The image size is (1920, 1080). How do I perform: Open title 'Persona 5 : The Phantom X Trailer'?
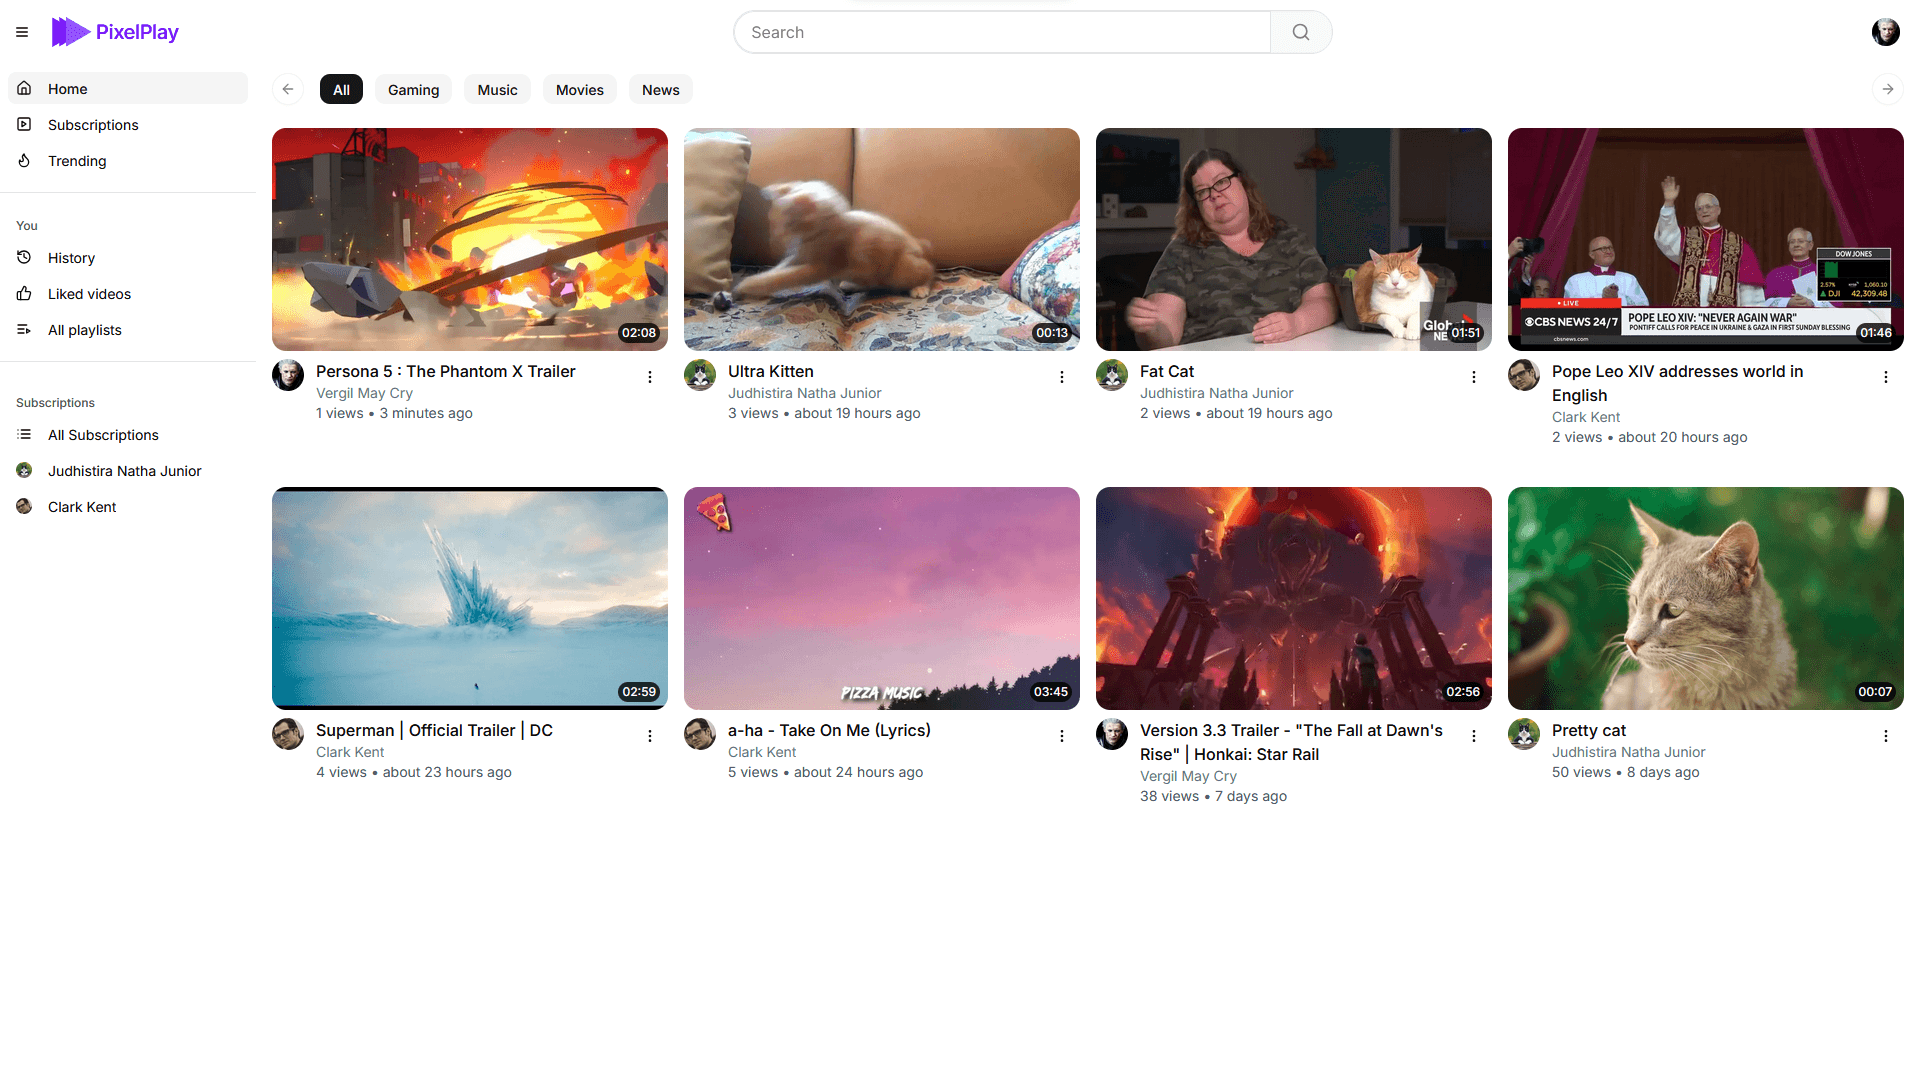pos(446,371)
